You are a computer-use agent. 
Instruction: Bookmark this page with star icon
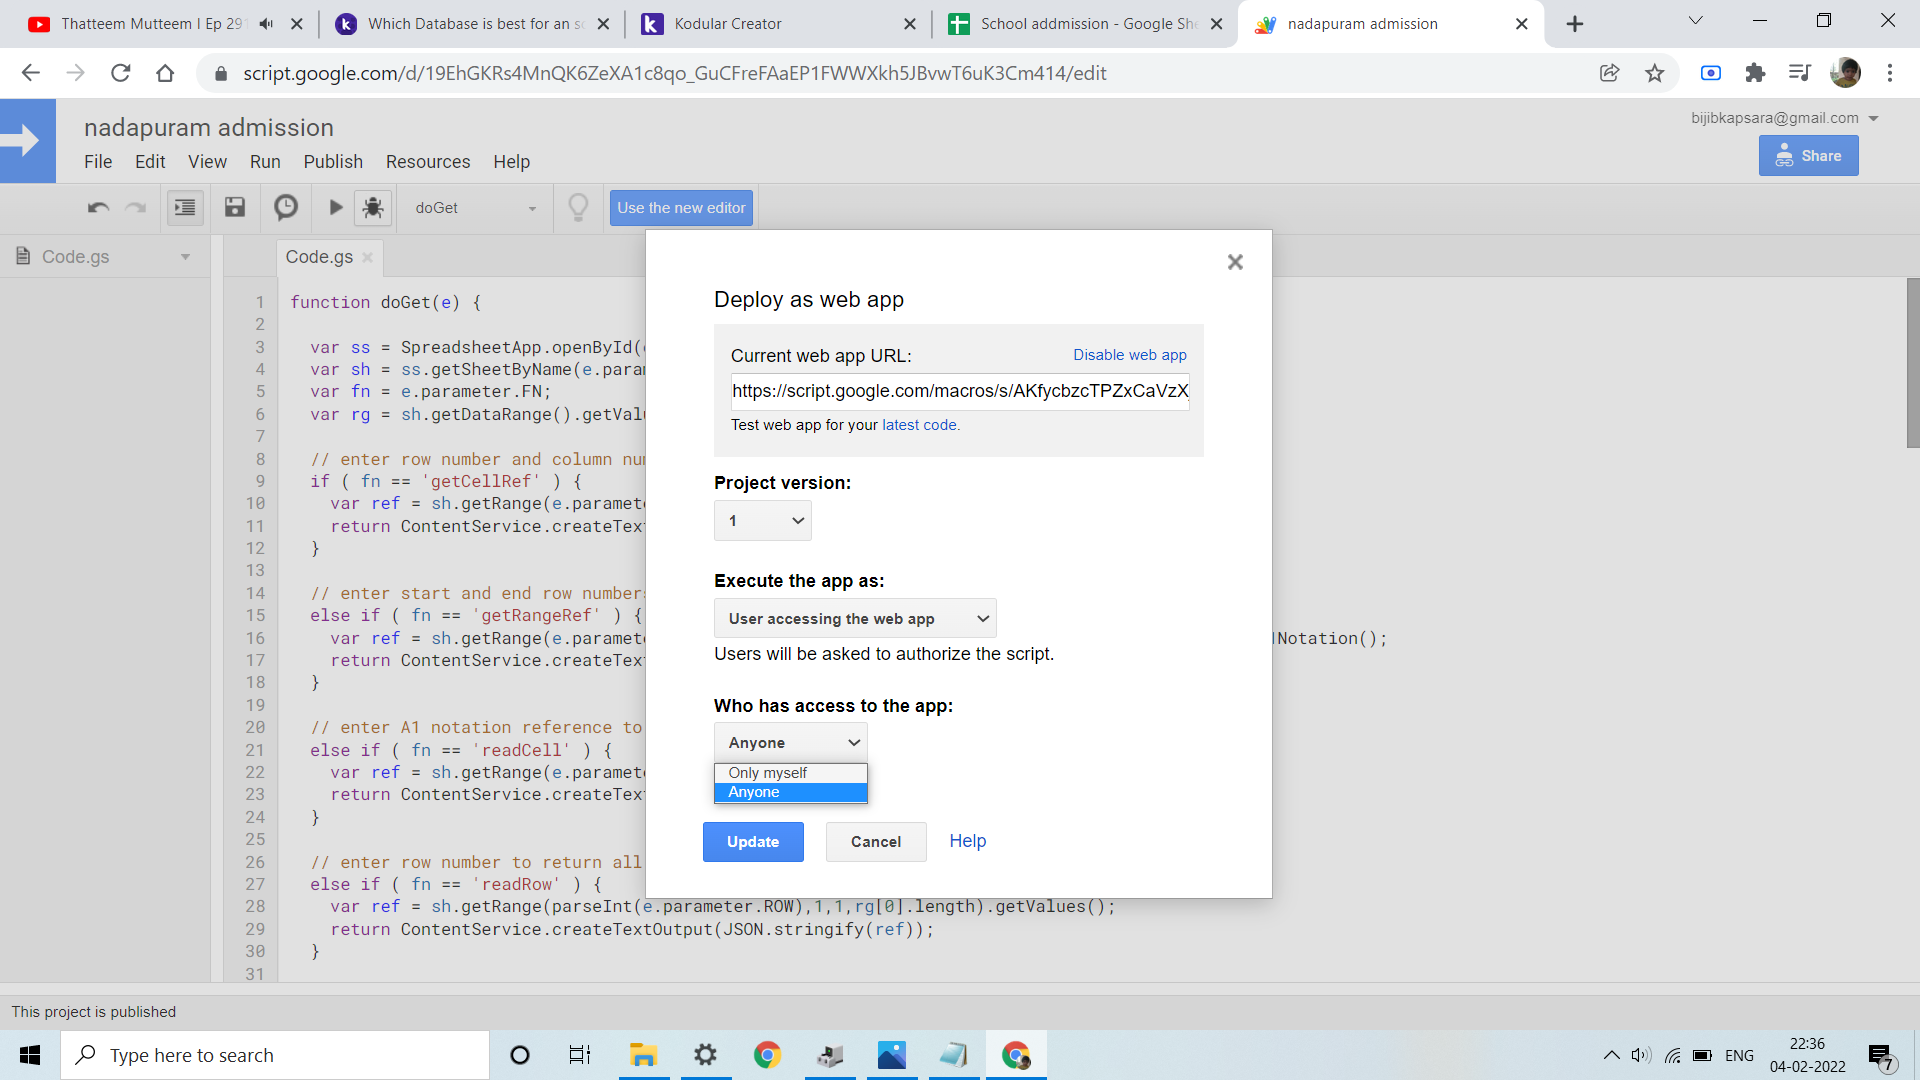[1655, 73]
